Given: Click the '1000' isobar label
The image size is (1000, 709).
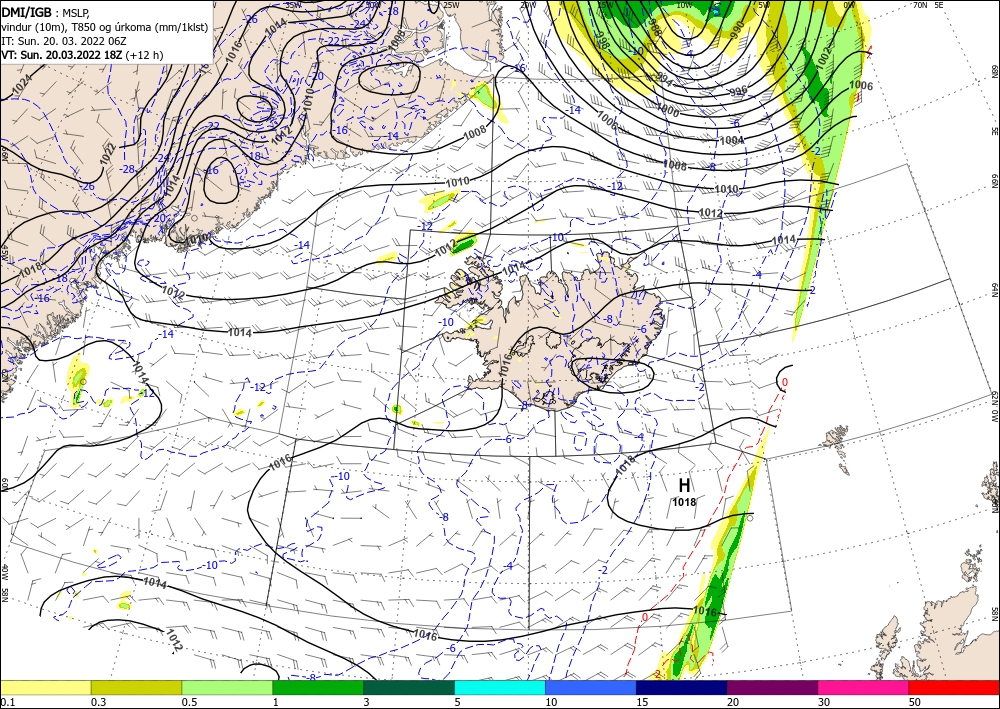Looking at the screenshot, I should coord(667,110).
